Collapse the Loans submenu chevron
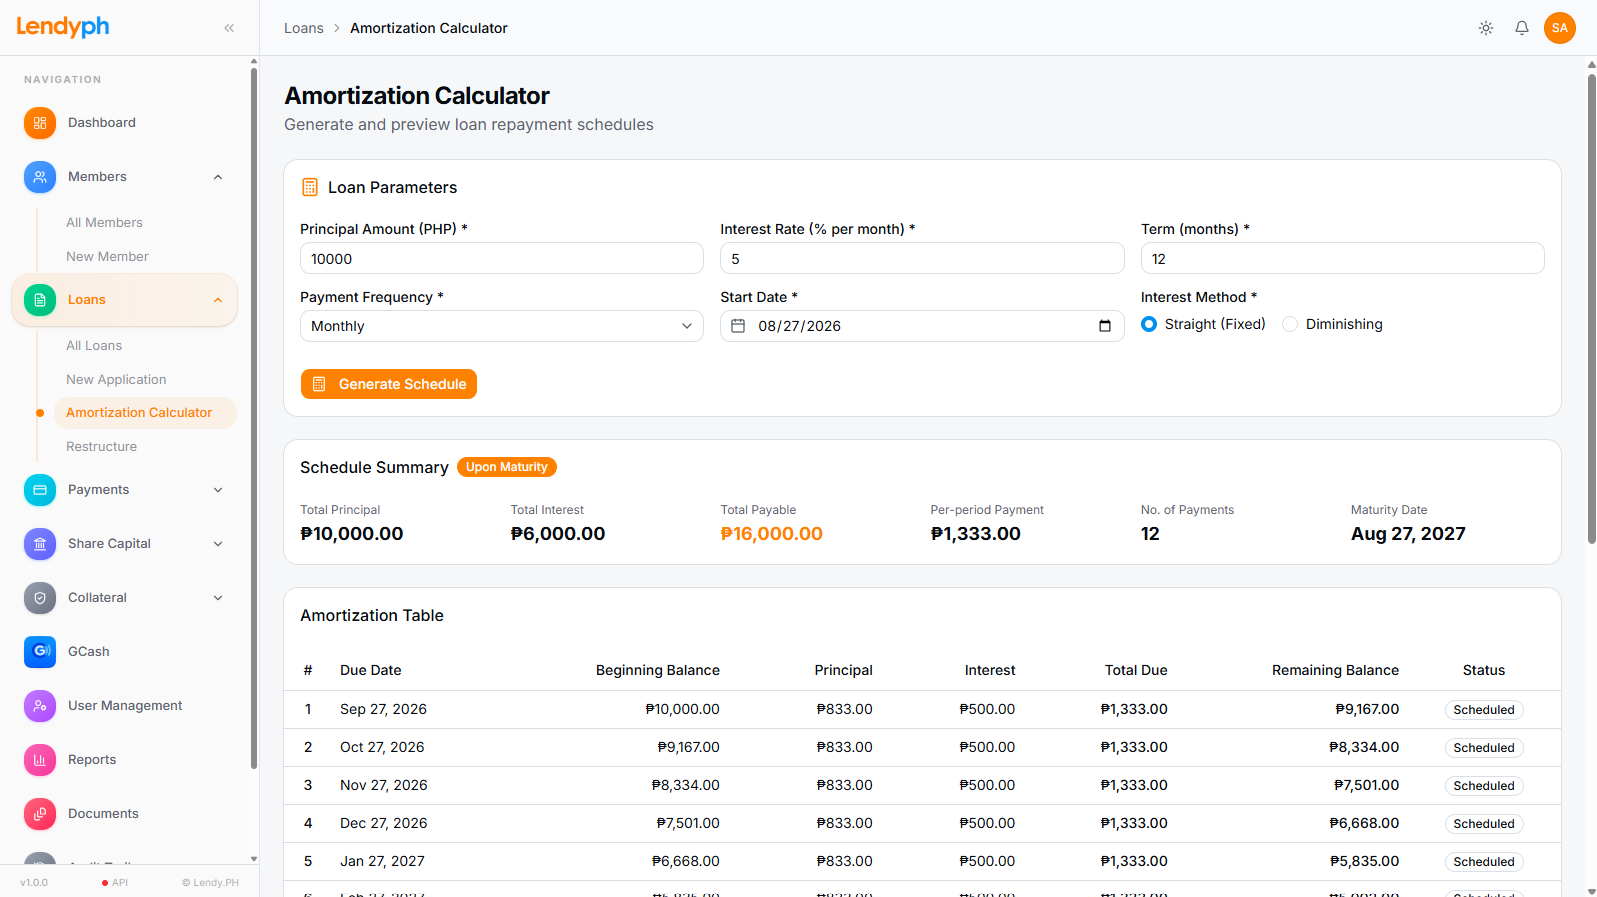The height and width of the screenshot is (897, 1597). [x=218, y=300]
